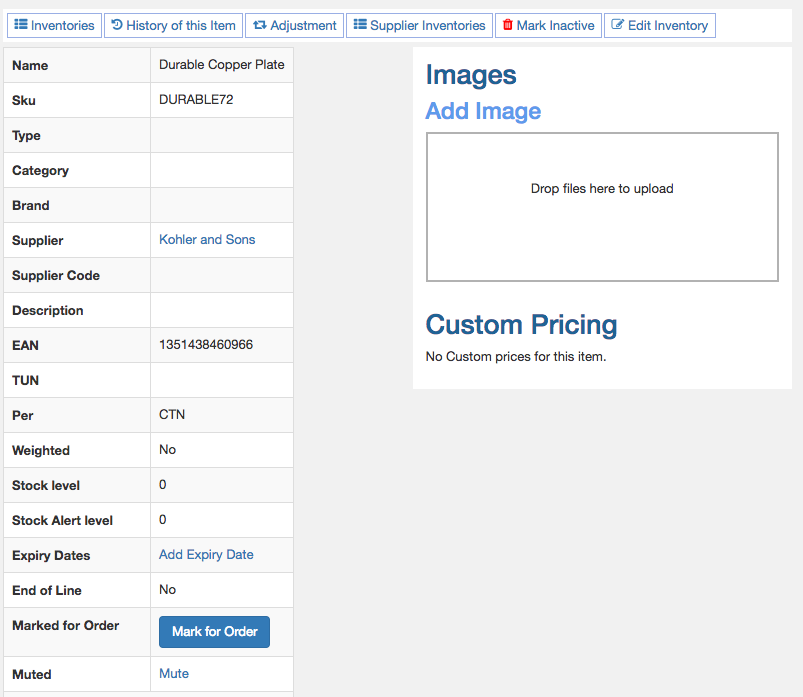
Task: Click the Durable Copper Plate name cell
Action: (x=222, y=65)
